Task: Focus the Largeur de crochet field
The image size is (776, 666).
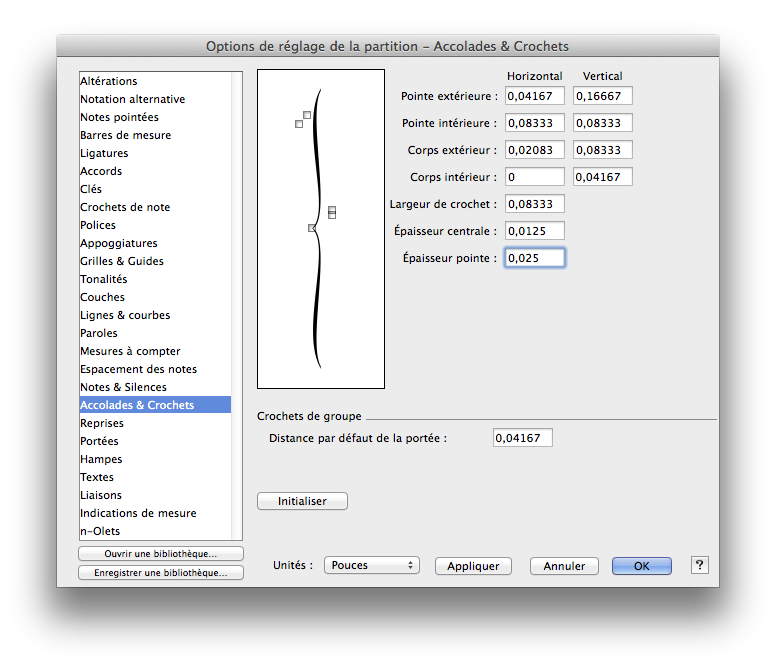Action: click(x=534, y=204)
